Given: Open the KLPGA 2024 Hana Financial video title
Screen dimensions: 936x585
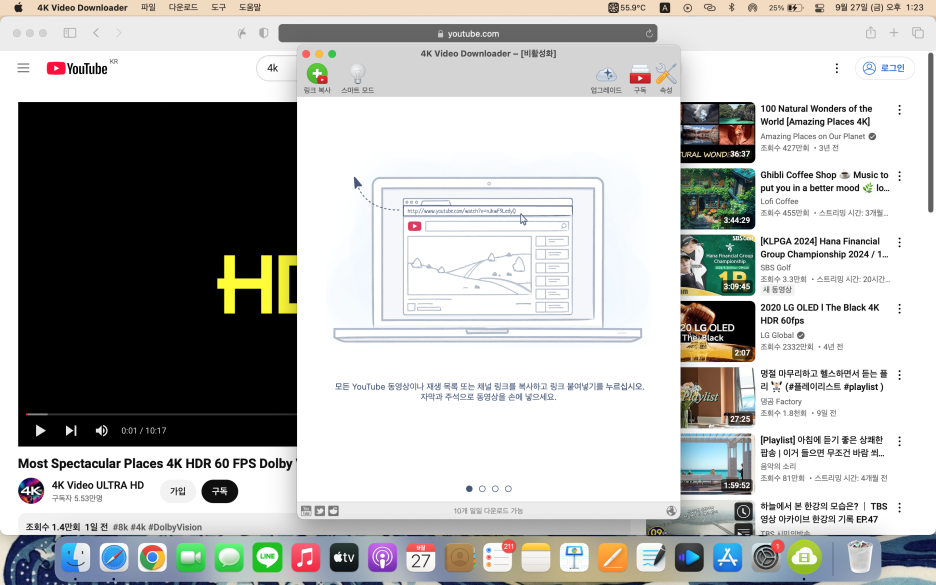Looking at the screenshot, I should [824, 248].
